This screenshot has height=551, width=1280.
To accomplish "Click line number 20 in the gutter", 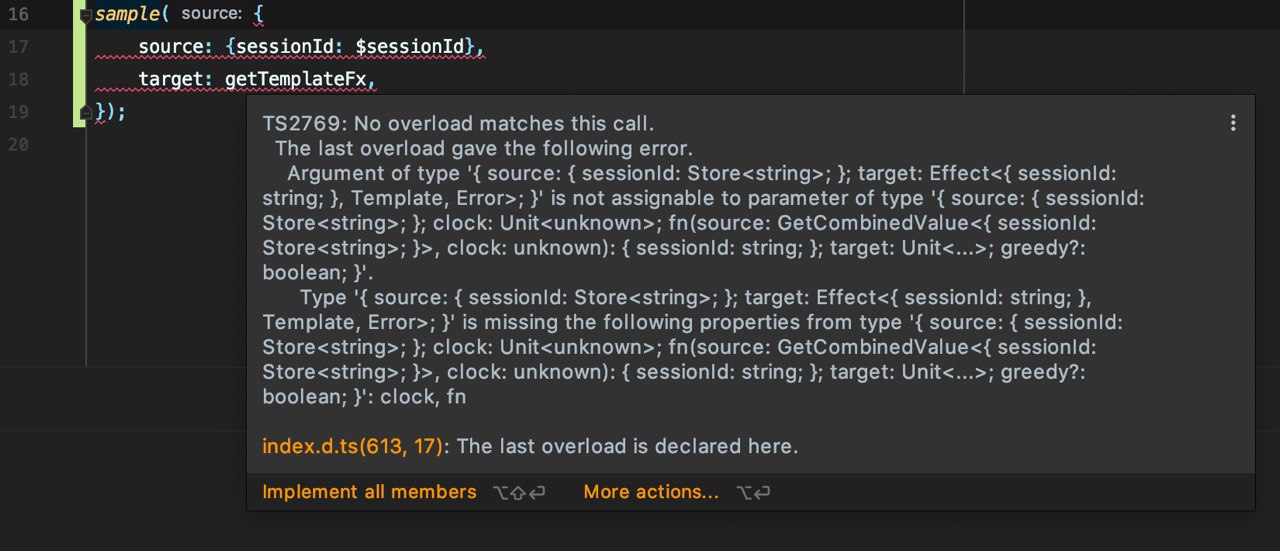I will (x=18, y=144).
